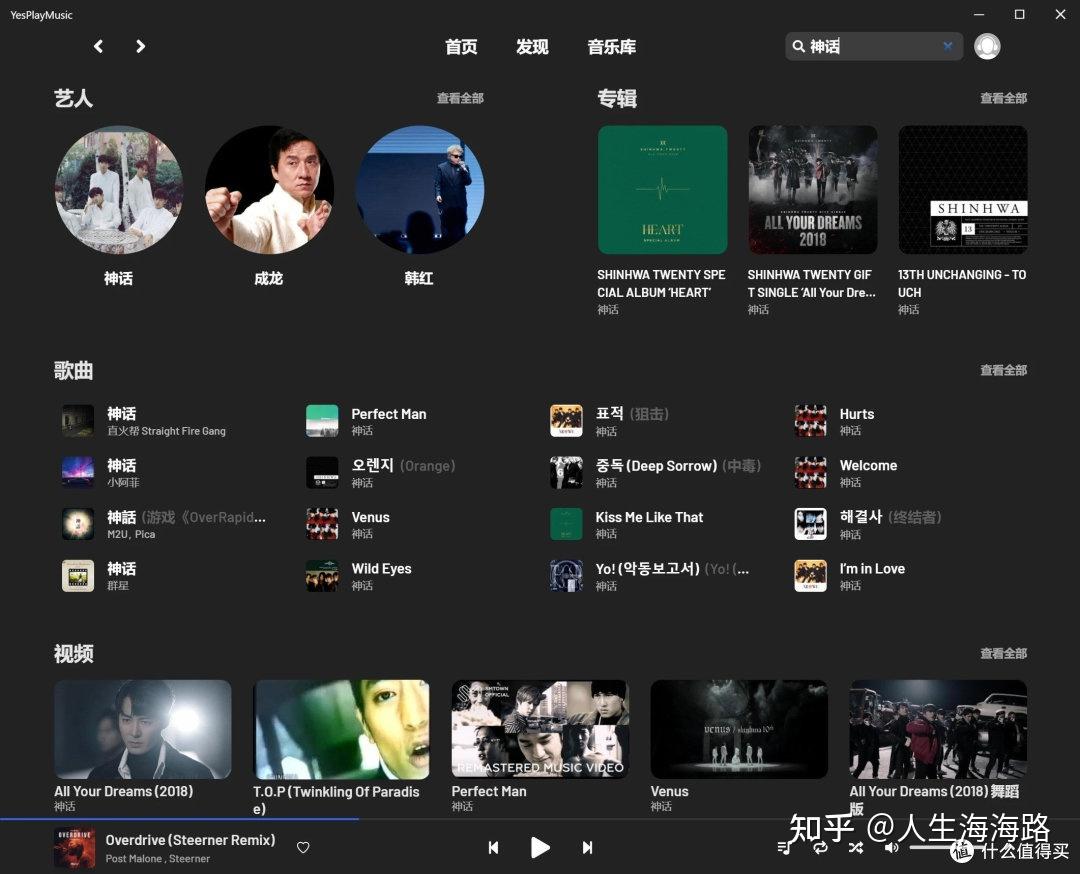Navigate forward with the right arrow
The image size is (1080, 874).
tap(140, 46)
